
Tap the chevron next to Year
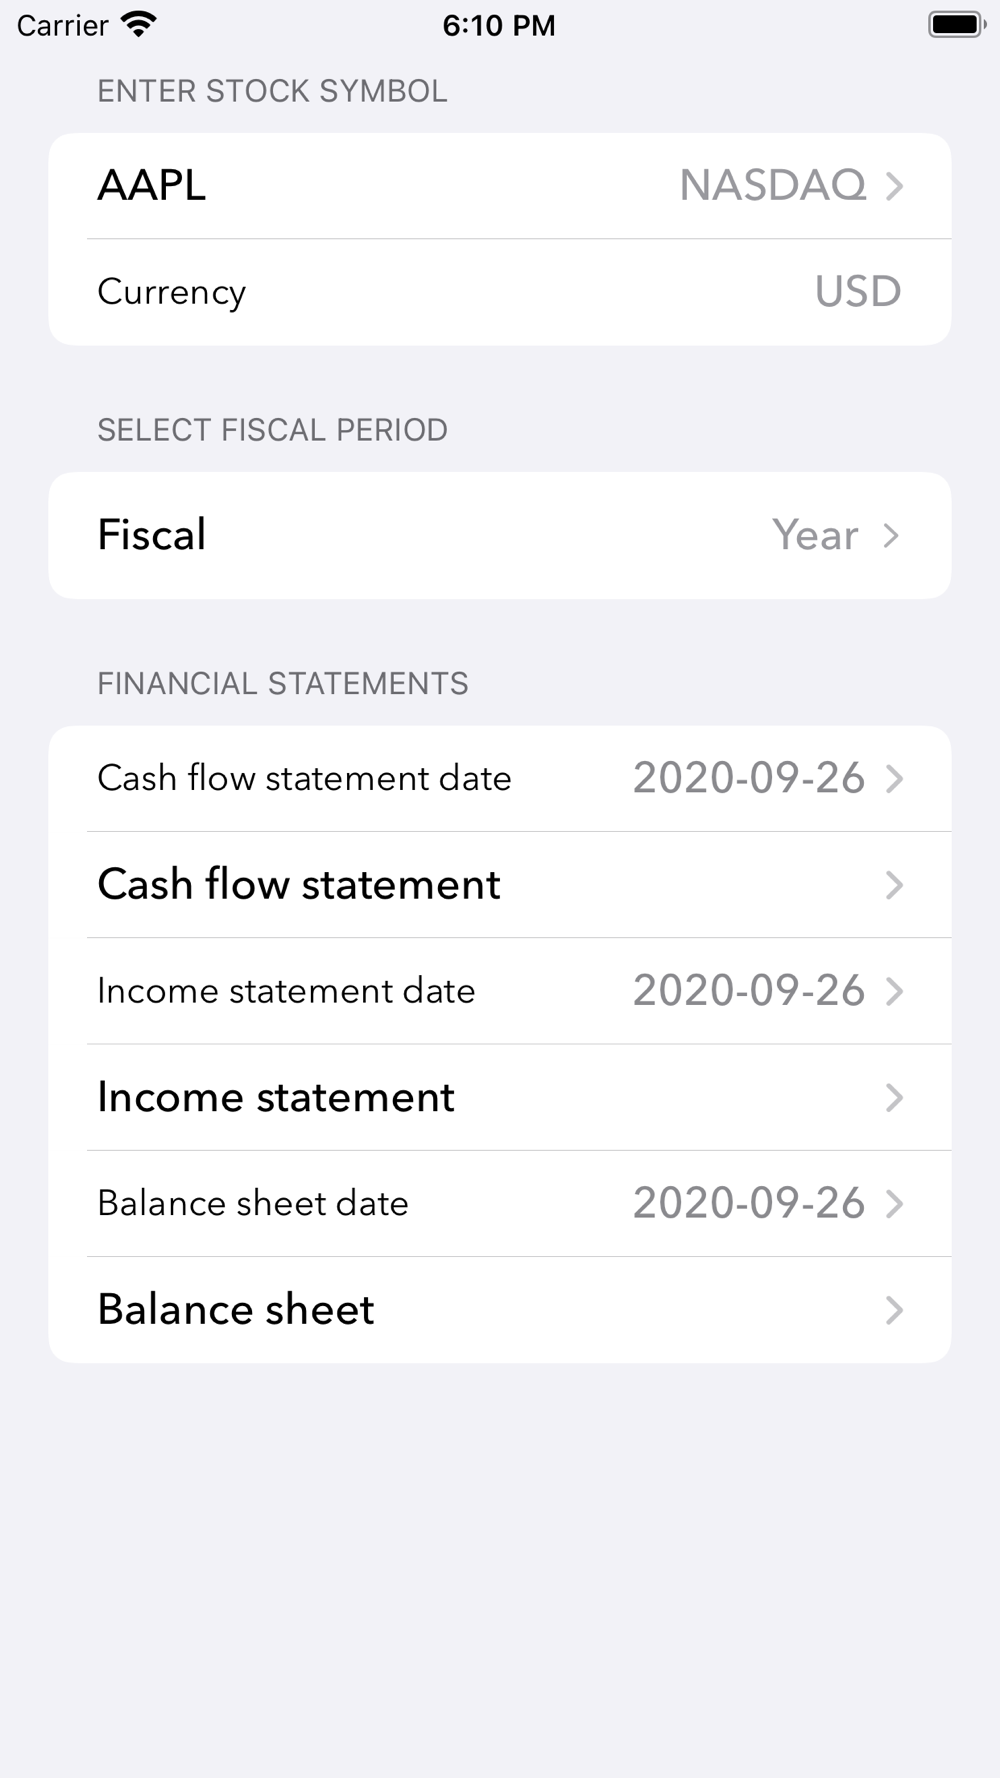[x=891, y=536]
